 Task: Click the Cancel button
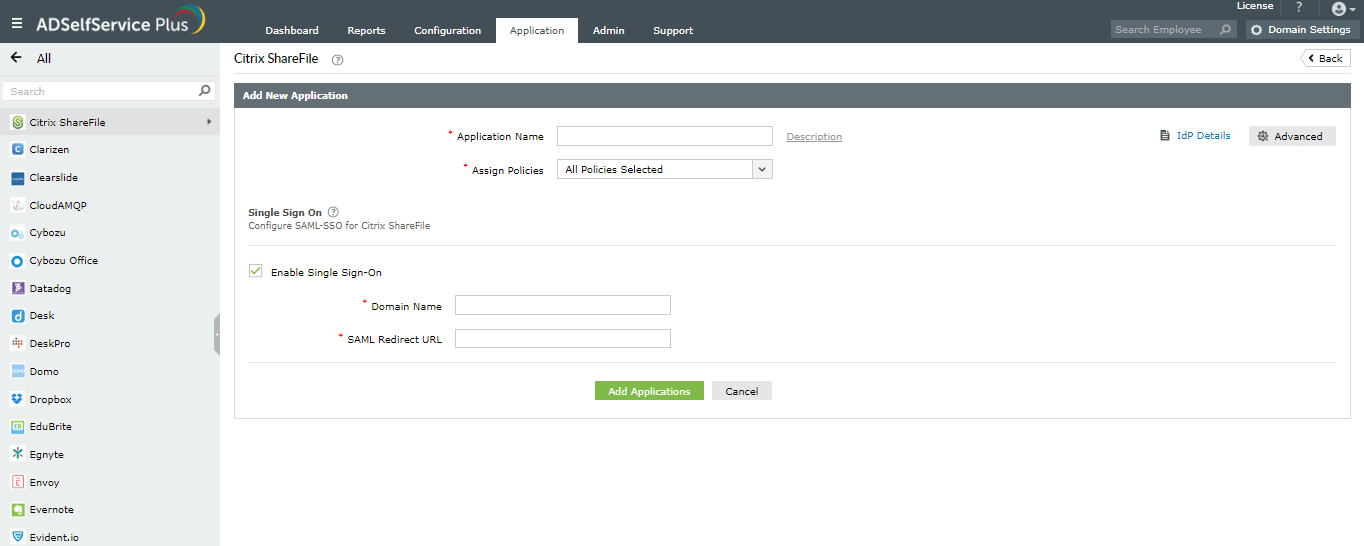coord(742,391)
